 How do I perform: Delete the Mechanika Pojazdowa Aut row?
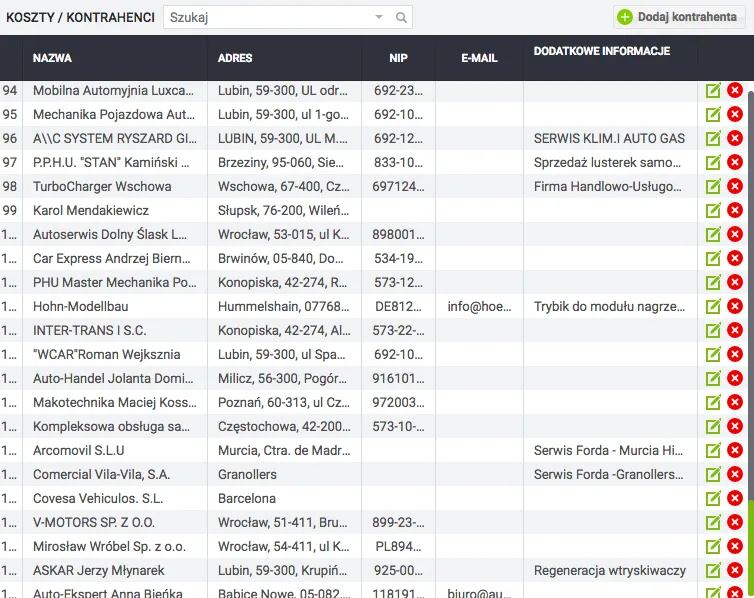[x=735, y=114]
